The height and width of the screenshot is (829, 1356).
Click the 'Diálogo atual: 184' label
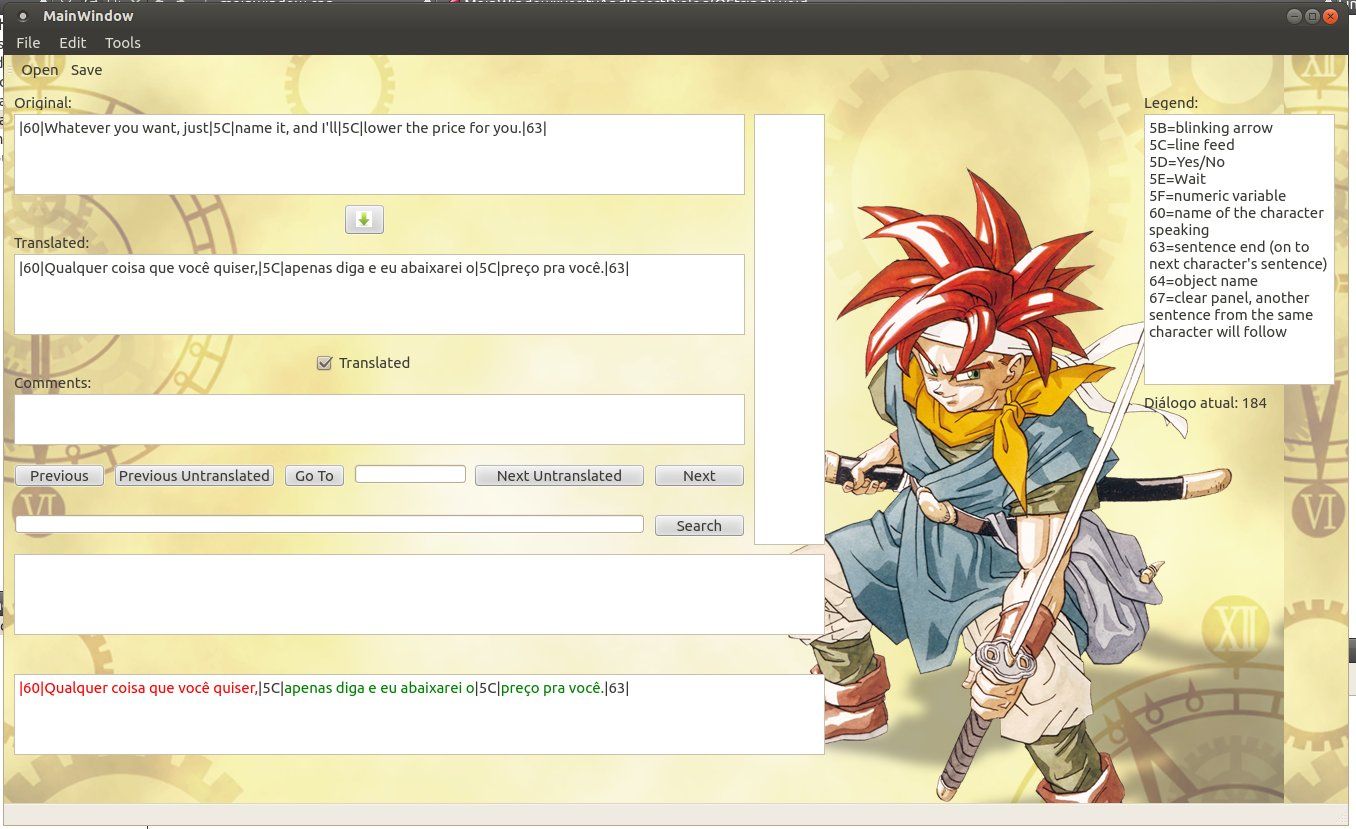click(1205, 403)
